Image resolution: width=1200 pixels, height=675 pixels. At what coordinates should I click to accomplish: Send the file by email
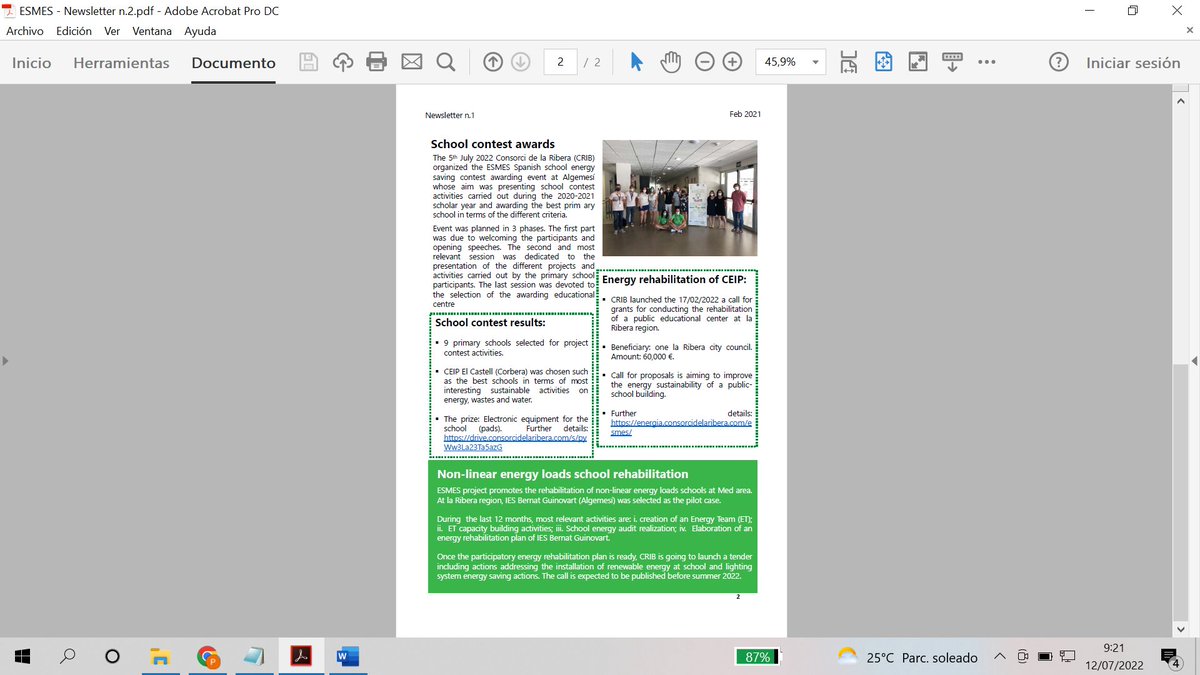pos(411,62)
